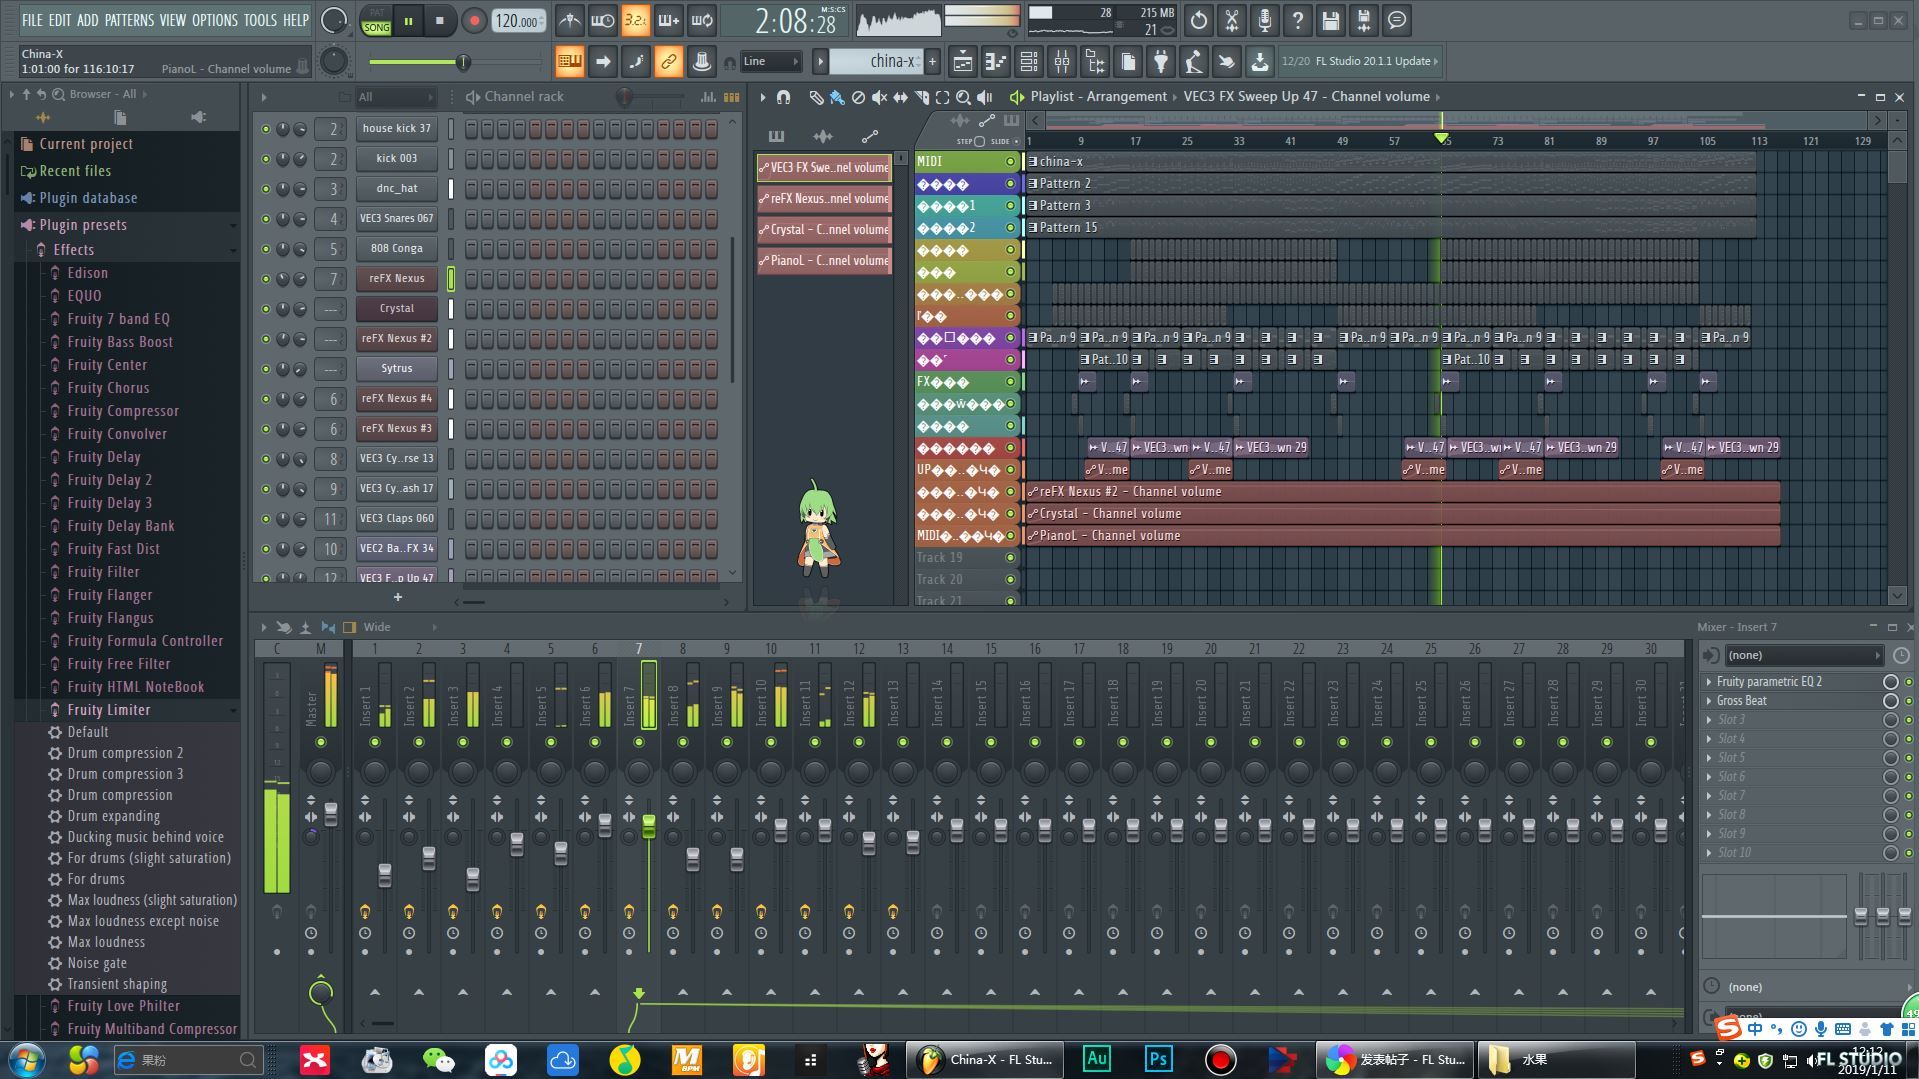Viewport: 1919px width, 1079px height.
Task: Open the Piano roll view icon
Action: pyautogui.click(x=996, y=62)
